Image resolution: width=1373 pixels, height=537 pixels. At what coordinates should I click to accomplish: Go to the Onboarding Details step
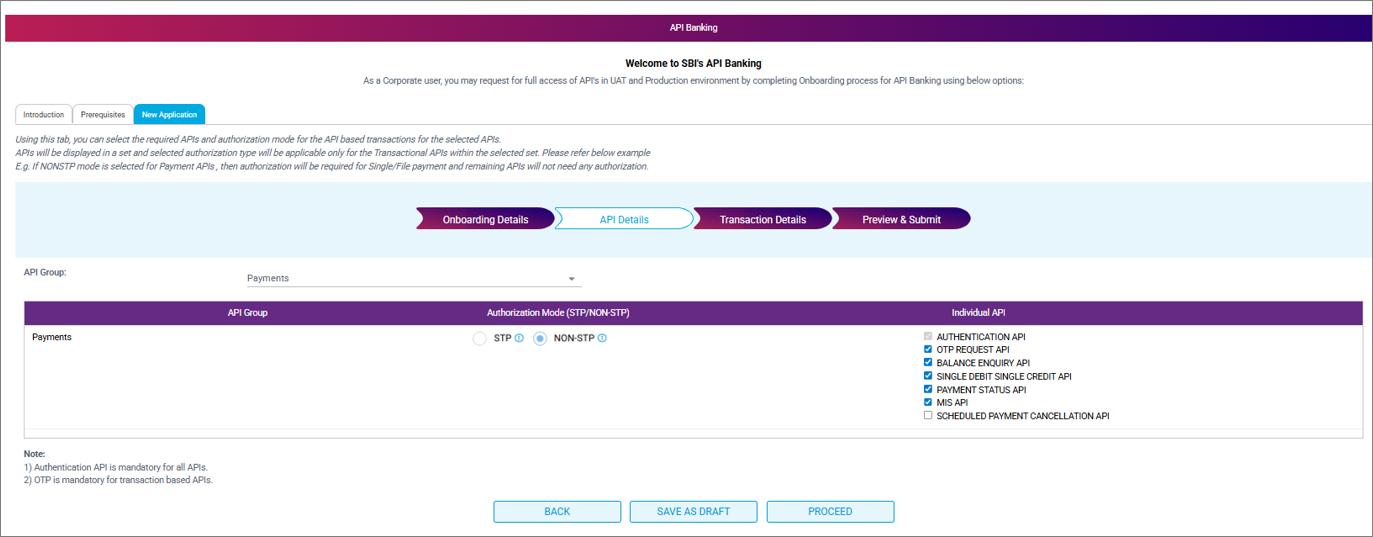(x=485, y=219)
